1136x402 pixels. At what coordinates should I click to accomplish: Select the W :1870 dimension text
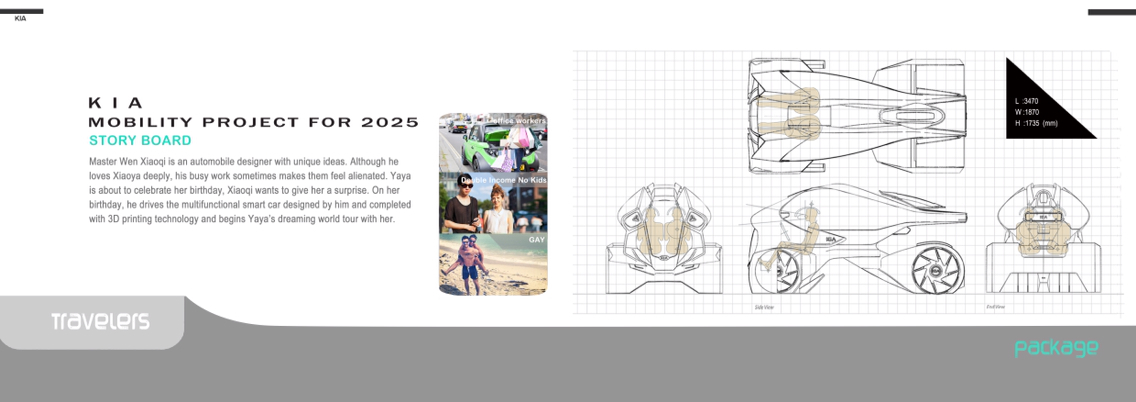coord(1027,112)
